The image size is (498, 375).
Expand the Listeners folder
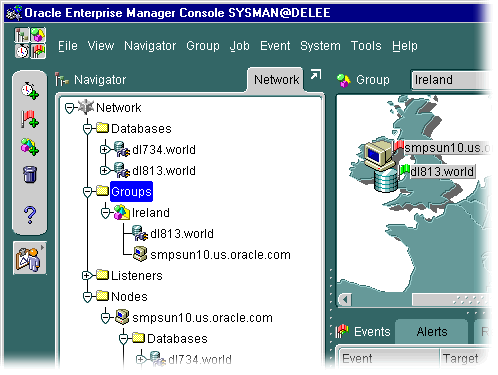pos(87,275)
